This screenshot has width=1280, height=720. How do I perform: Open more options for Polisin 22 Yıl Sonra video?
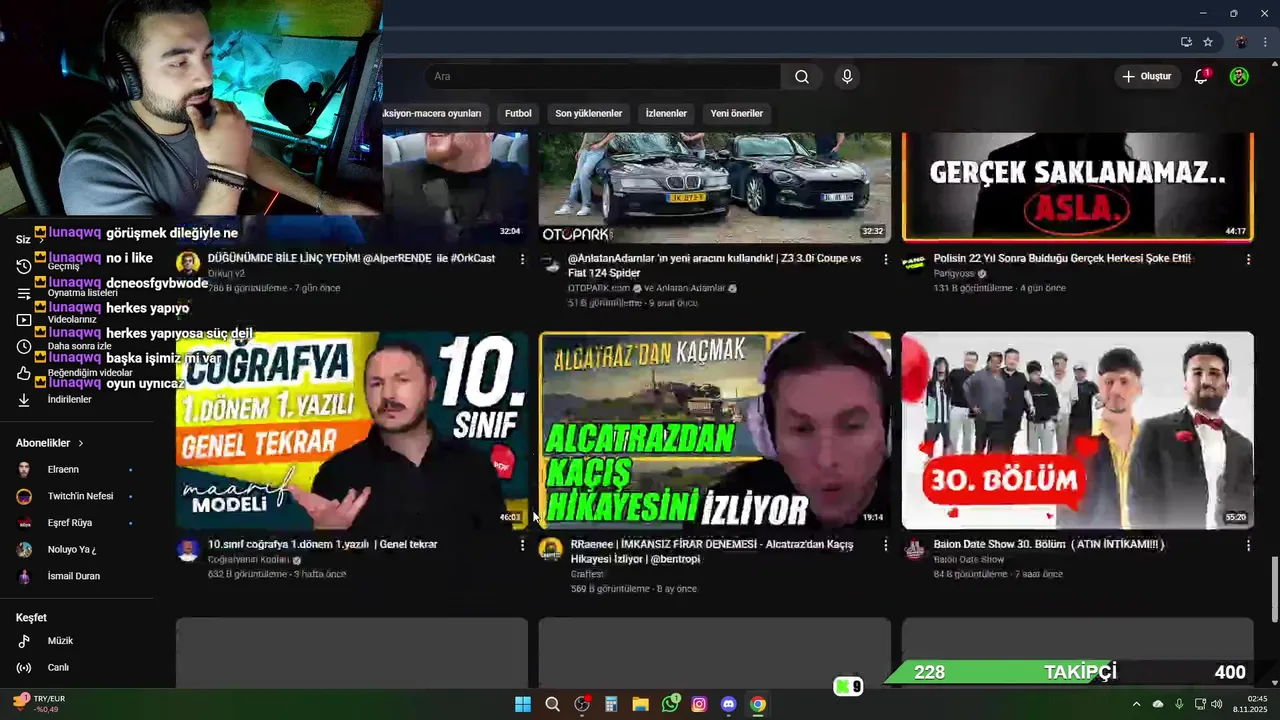tap(1248, 259)
